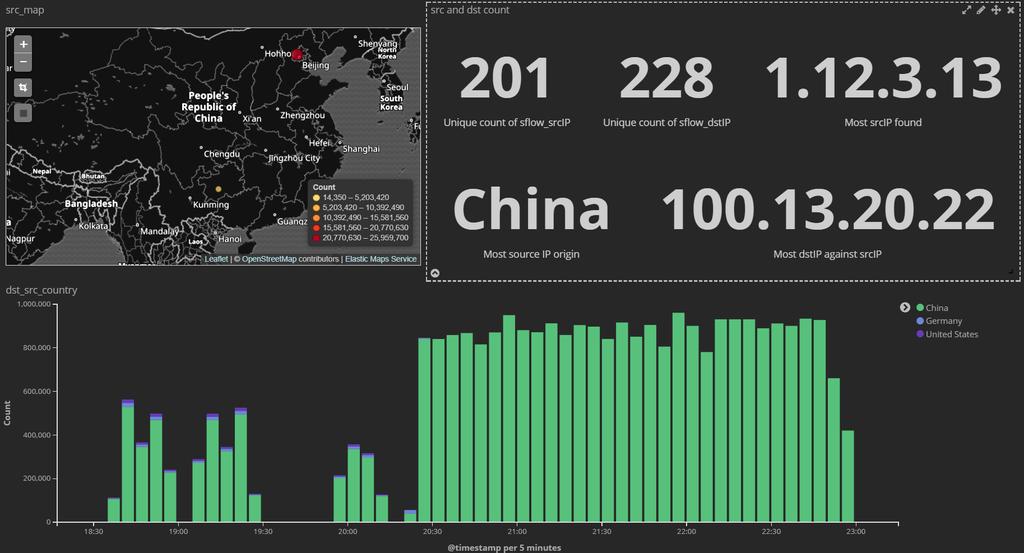This screenshot has height=553, width=1024.
Task: Click the Most source IP origin label
Action: (x=531, y=254)
